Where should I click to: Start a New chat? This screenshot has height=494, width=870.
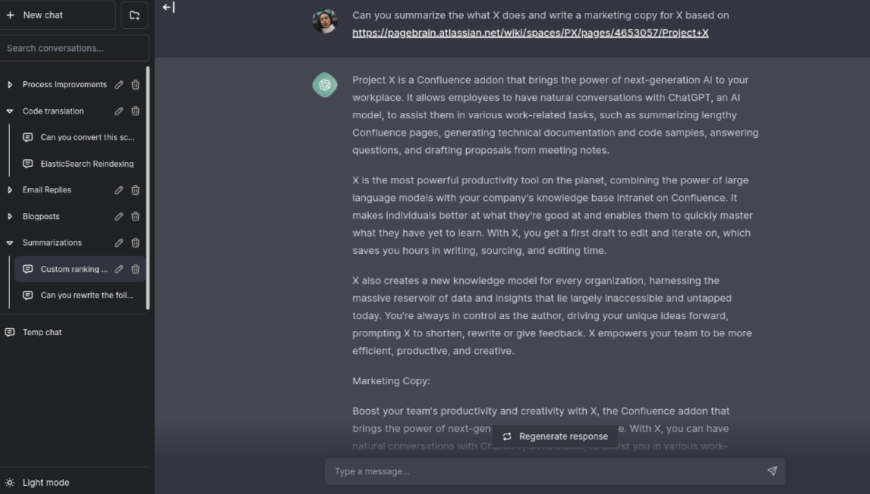tap(58, 15)
